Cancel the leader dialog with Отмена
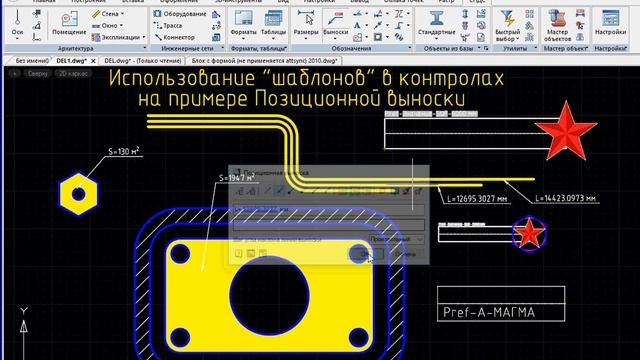 coord(405,254)
